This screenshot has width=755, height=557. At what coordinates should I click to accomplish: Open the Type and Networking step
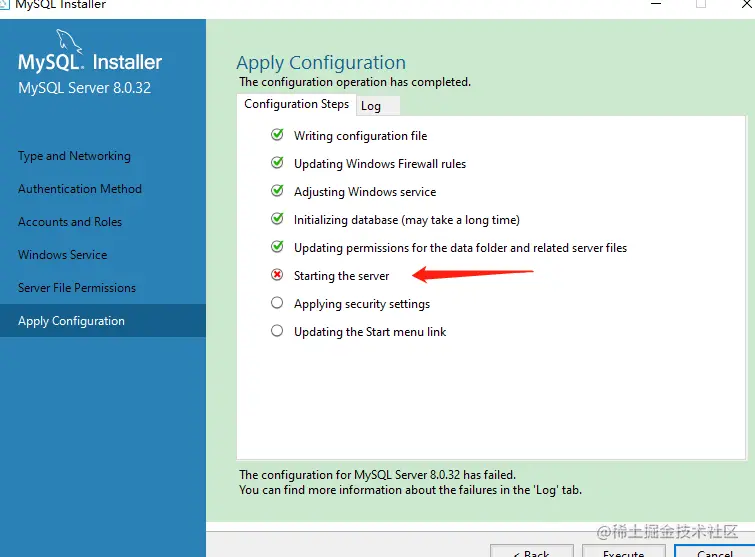[74, 156]
